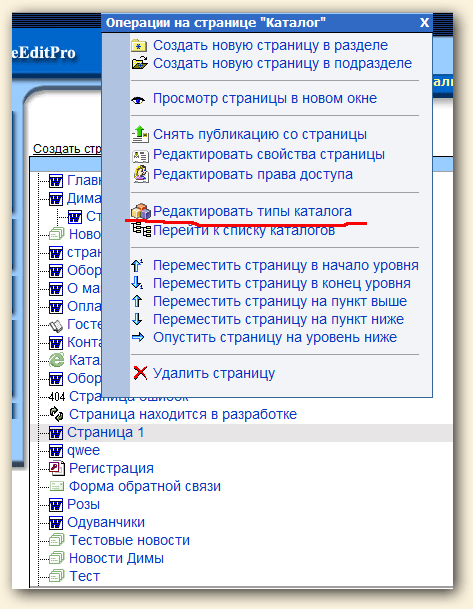Select "Страница 1" in the page tree
The height and width of the screenshot is (609, 473).
tap(105, 432)
